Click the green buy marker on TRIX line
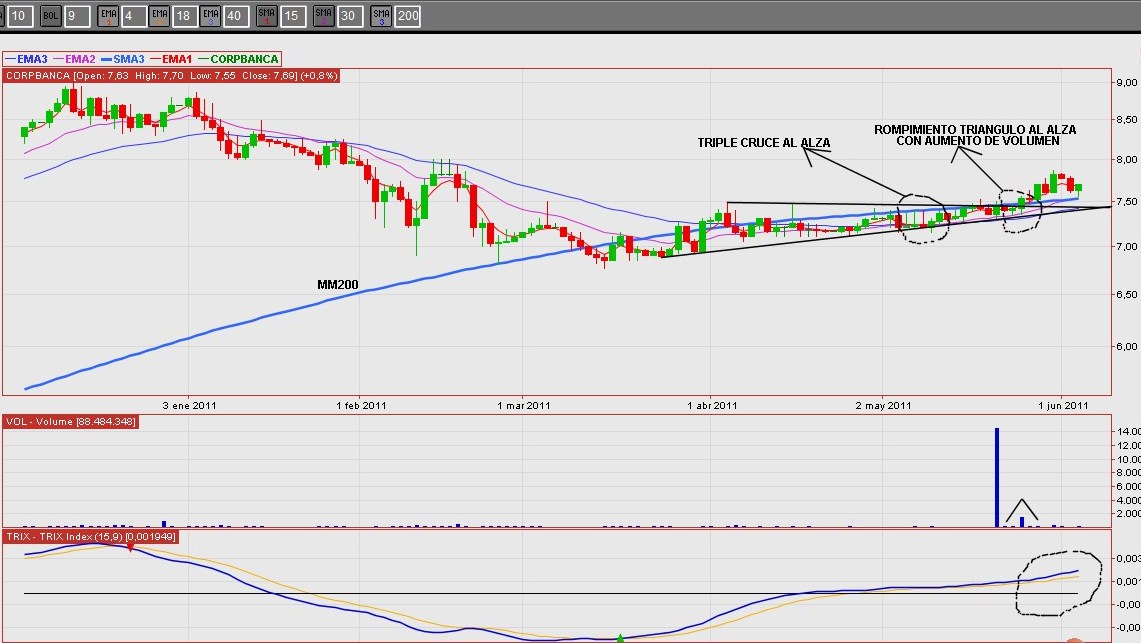1141x643 pixels. coord(620,638)
